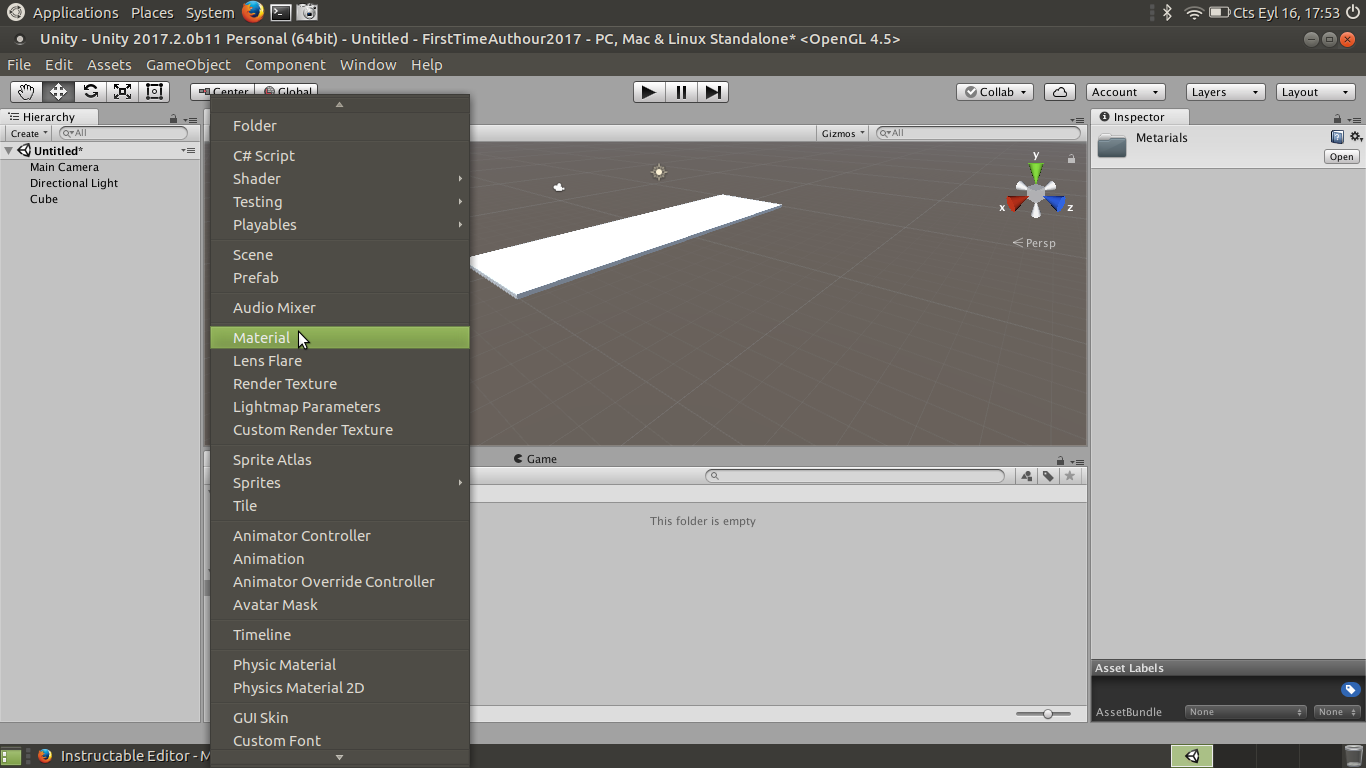Toggle the Project panel lock
Viewport: 1366px width, 768px height.
pyautogui.click(x=1062, y=459)
